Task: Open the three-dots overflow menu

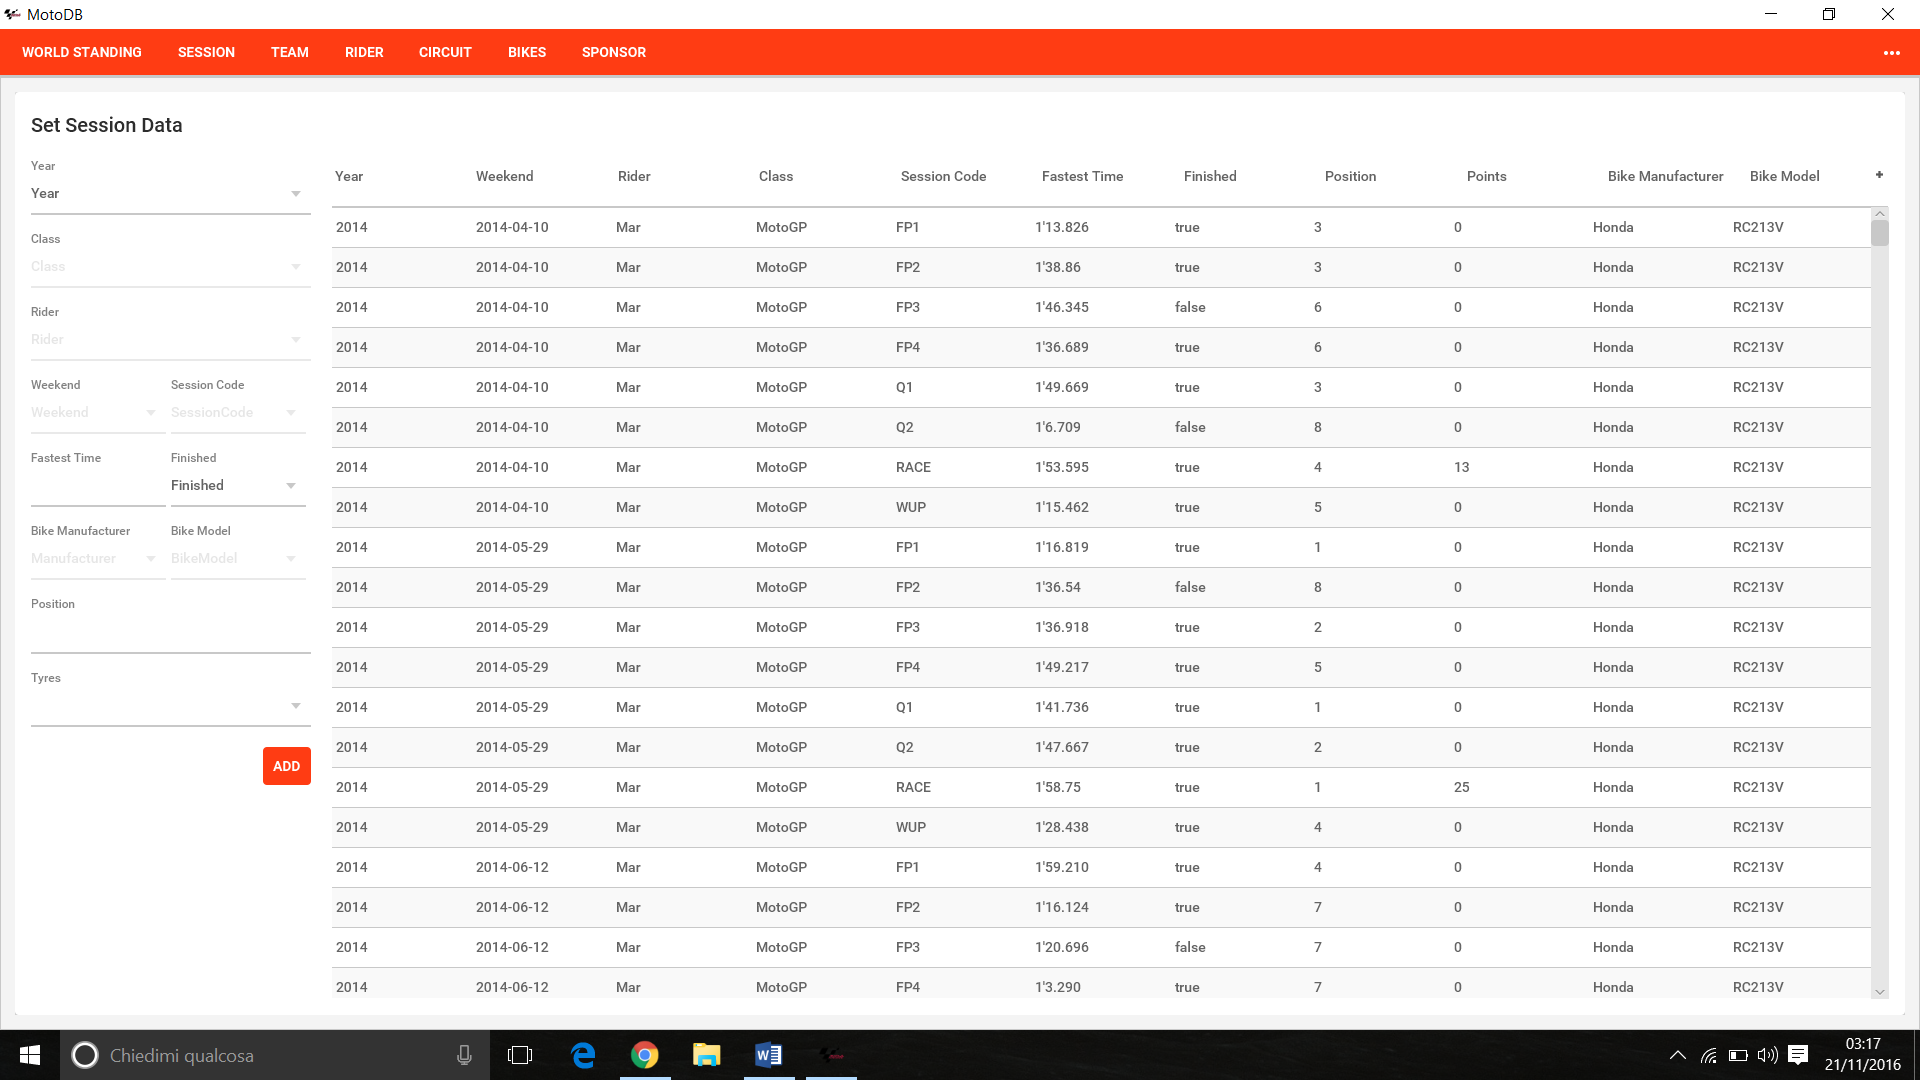Action: [x=1891, y=53]
